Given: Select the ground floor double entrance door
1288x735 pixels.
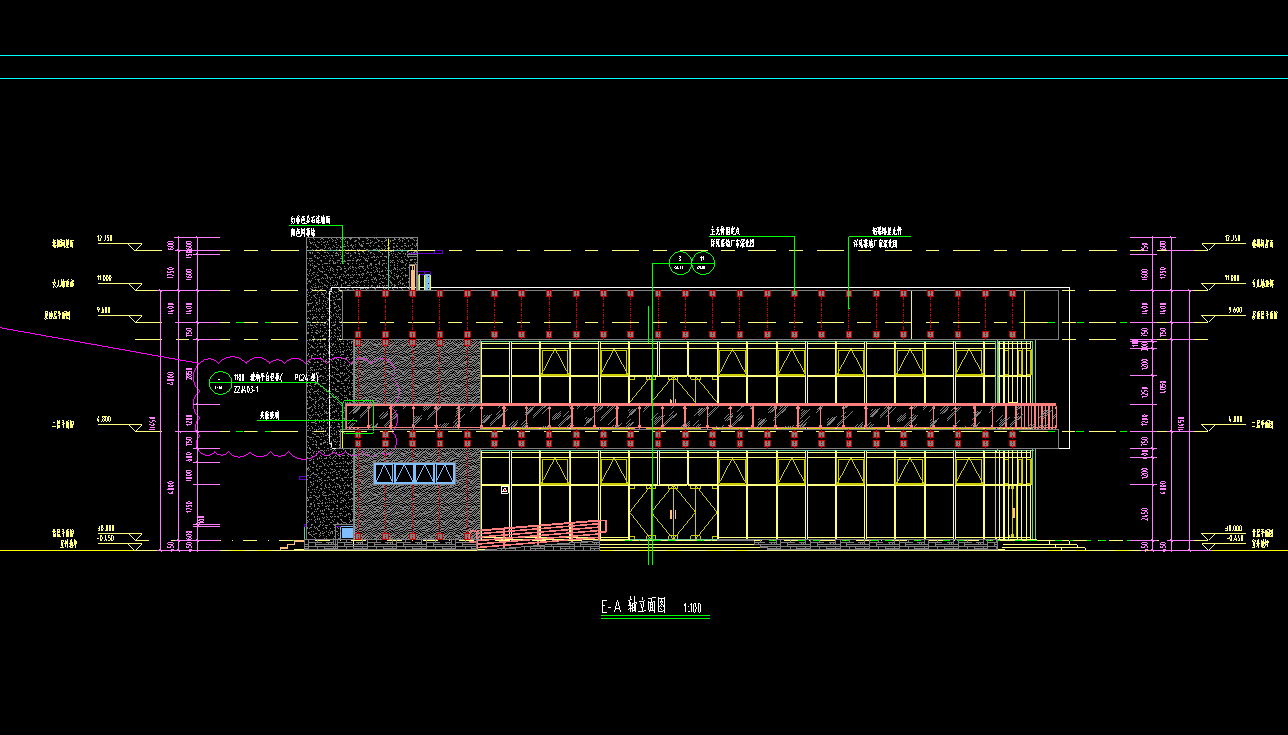Looking at the screenshot, I should tap(673, 512).
